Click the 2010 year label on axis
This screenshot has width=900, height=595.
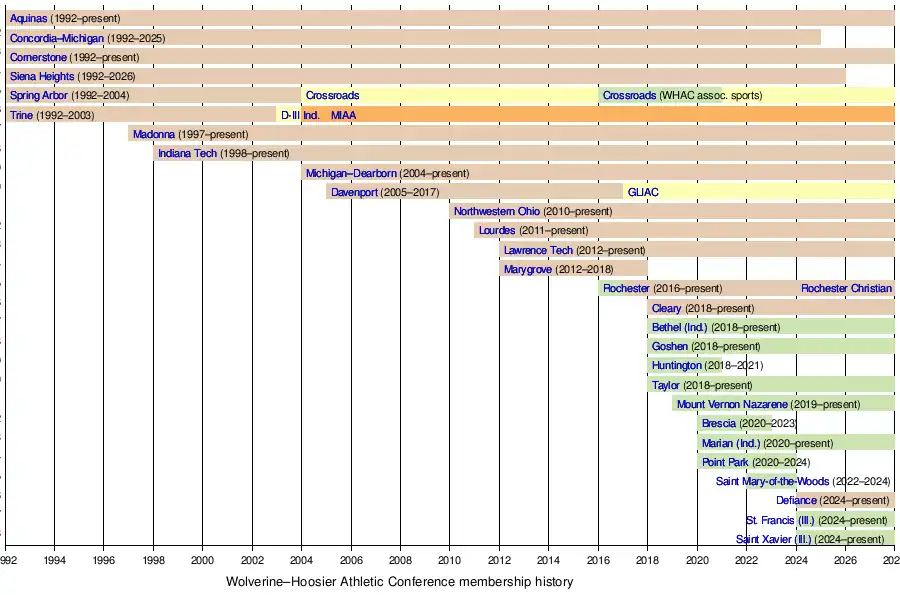click(x=449, y=561)
